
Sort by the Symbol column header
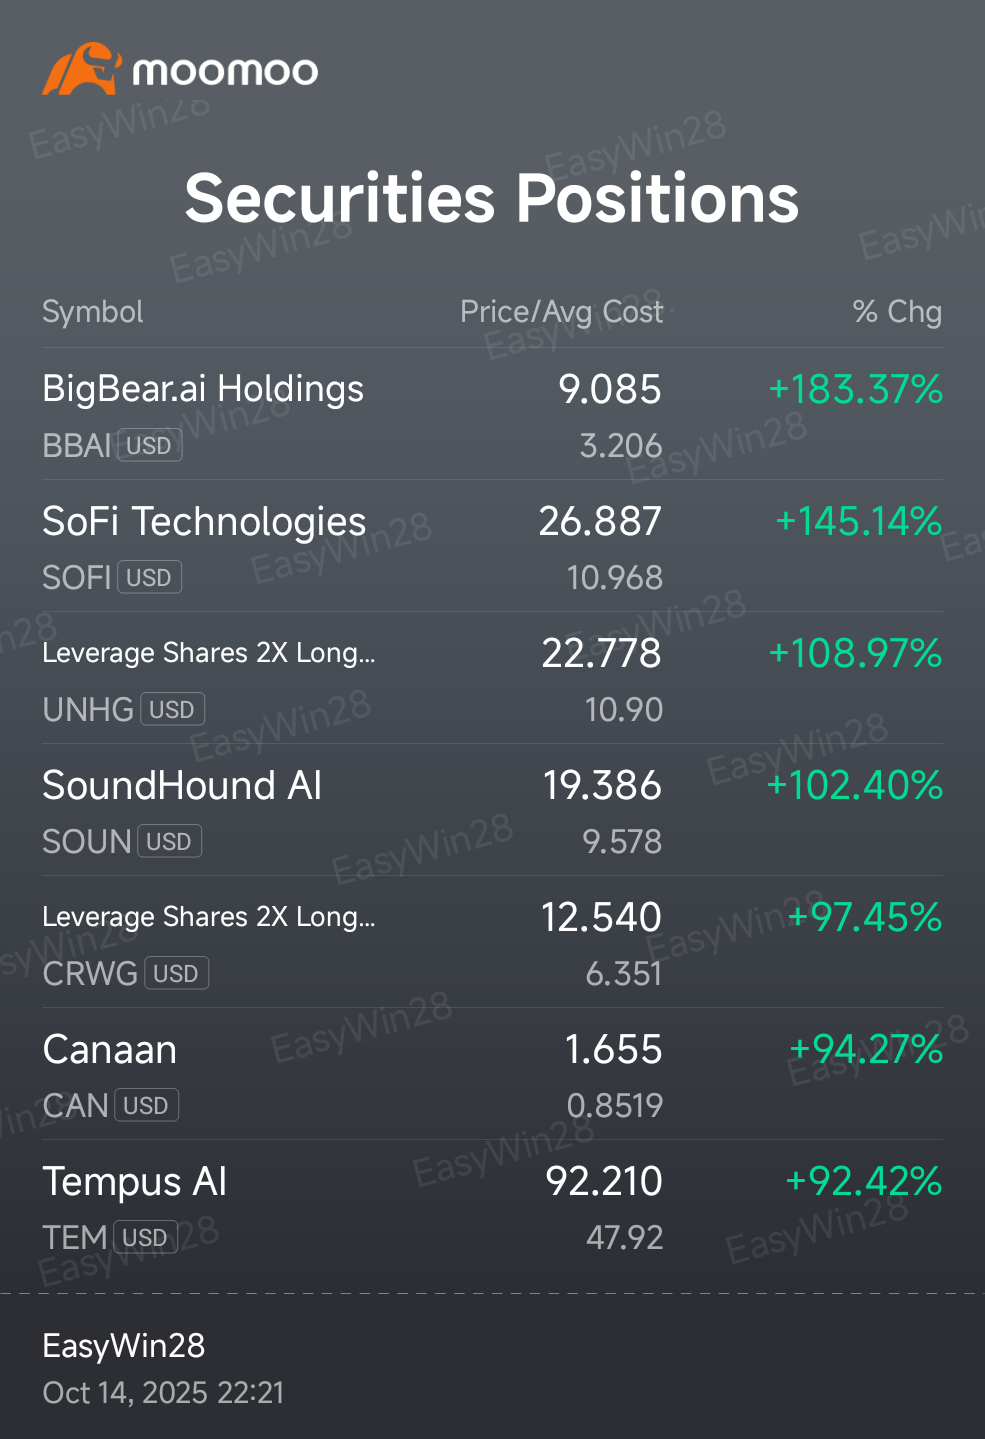[x=93, y=312]
